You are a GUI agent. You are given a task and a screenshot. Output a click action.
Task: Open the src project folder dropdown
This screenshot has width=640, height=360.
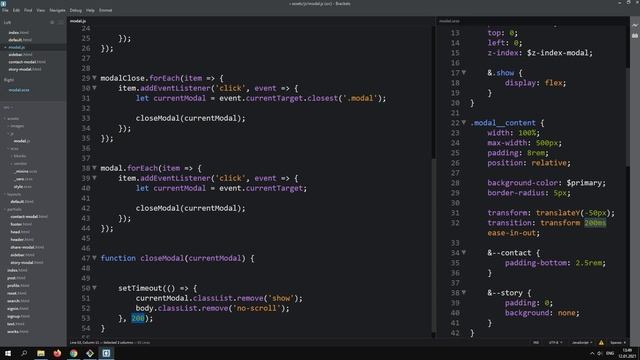8,107
